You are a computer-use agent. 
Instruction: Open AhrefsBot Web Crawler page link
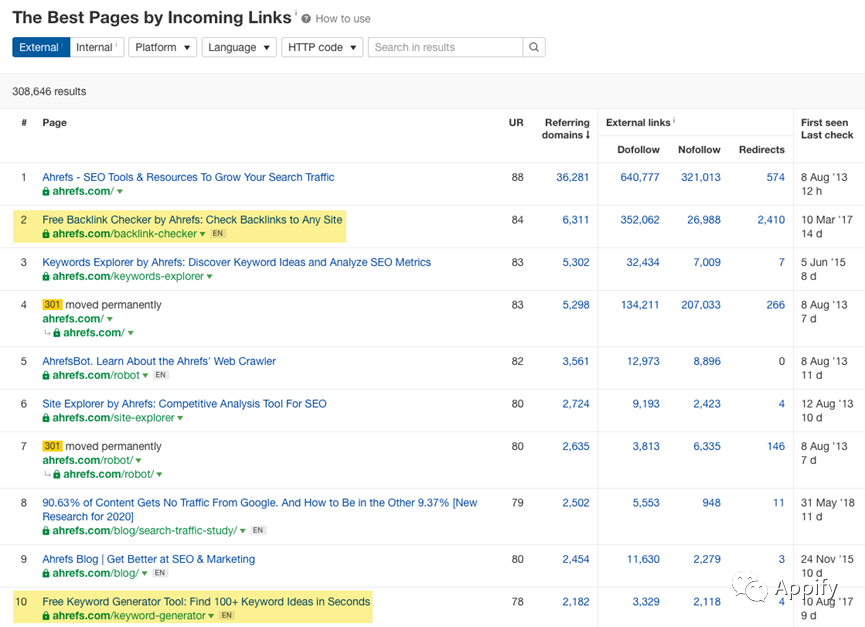coord(159,361)
